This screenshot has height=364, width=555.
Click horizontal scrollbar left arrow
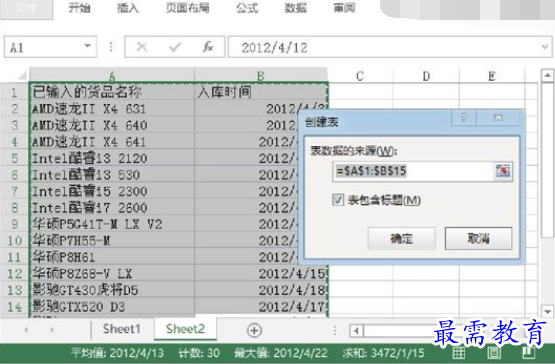pyautogui.click(x=356, y=331)
